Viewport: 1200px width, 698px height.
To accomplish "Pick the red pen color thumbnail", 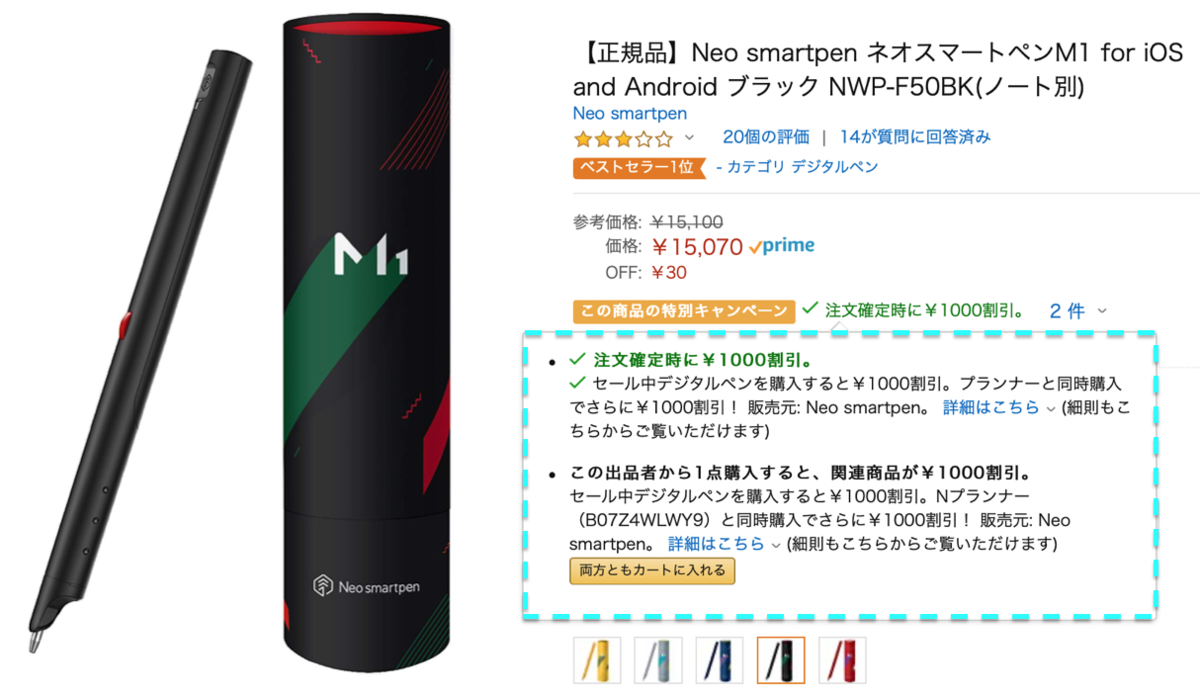I will [x=842, y=661].
